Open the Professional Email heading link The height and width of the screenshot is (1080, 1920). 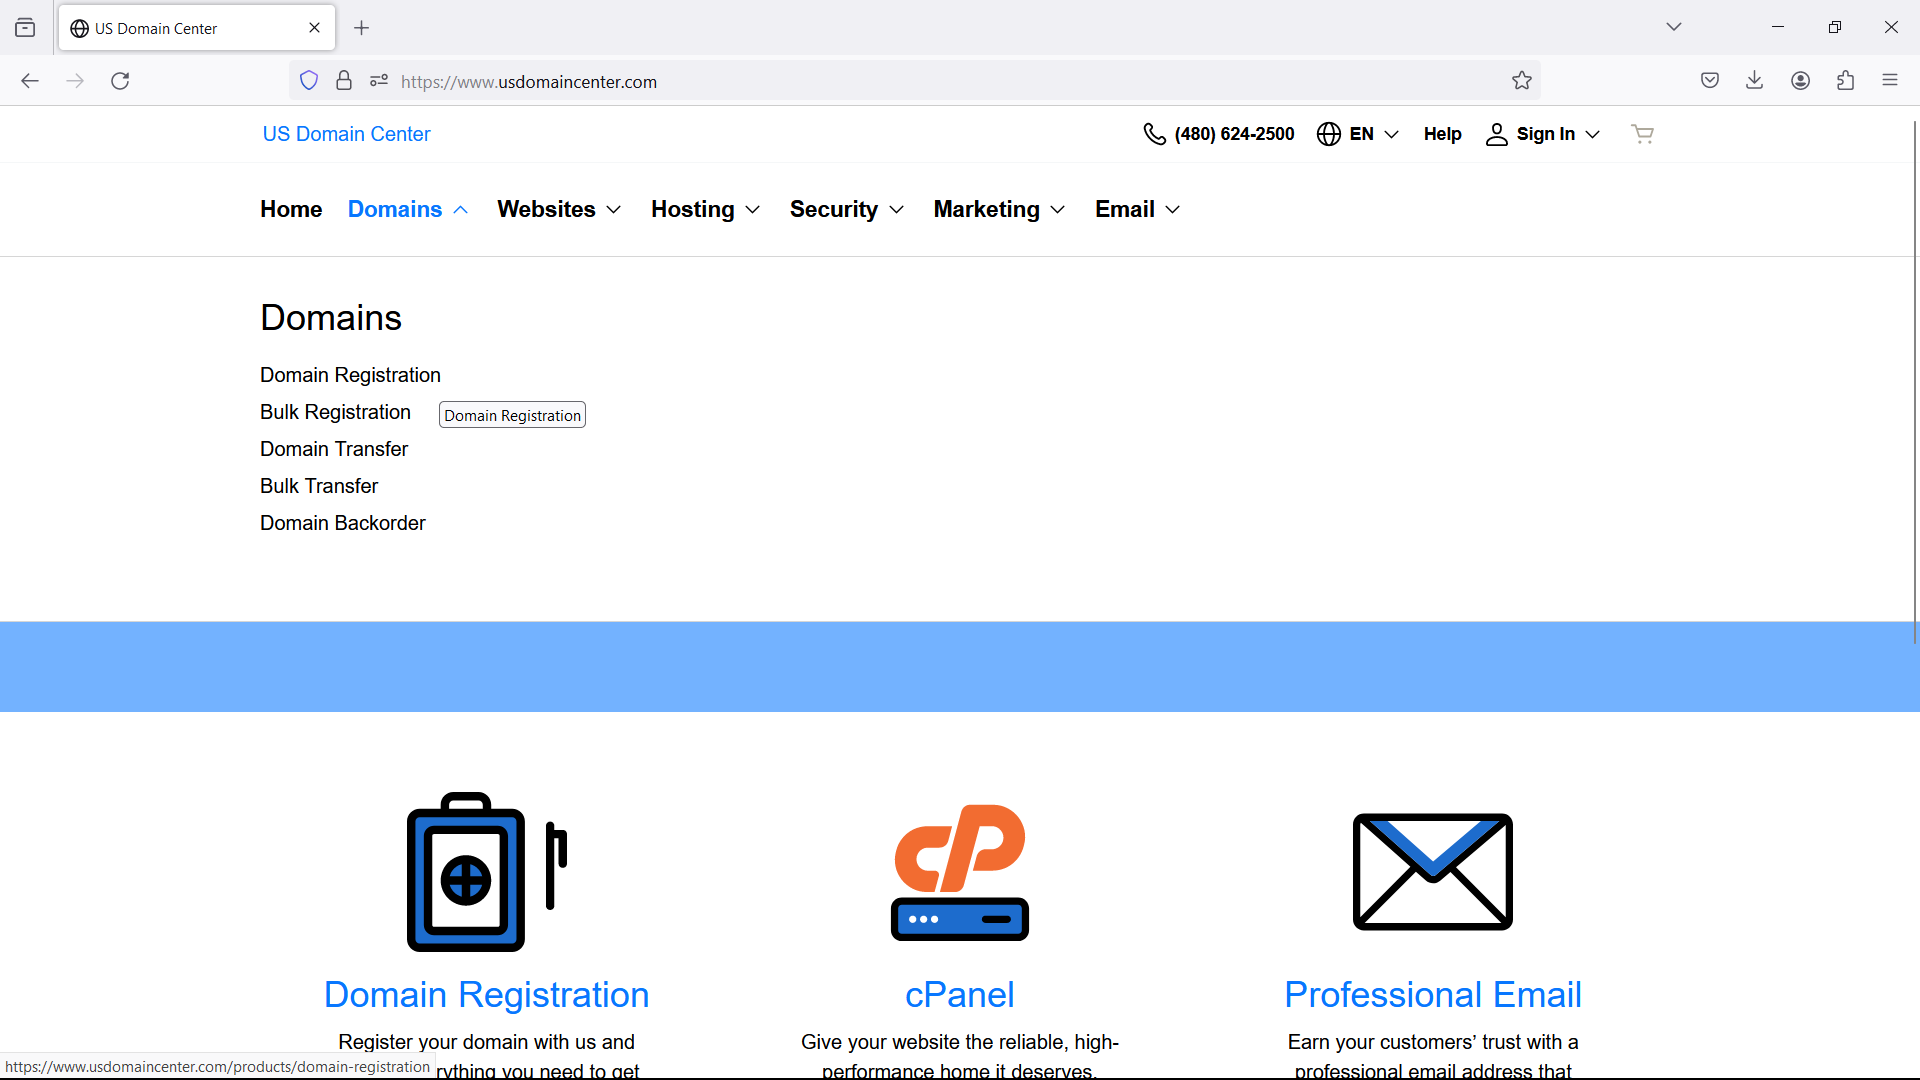(x=1432, y=994)
